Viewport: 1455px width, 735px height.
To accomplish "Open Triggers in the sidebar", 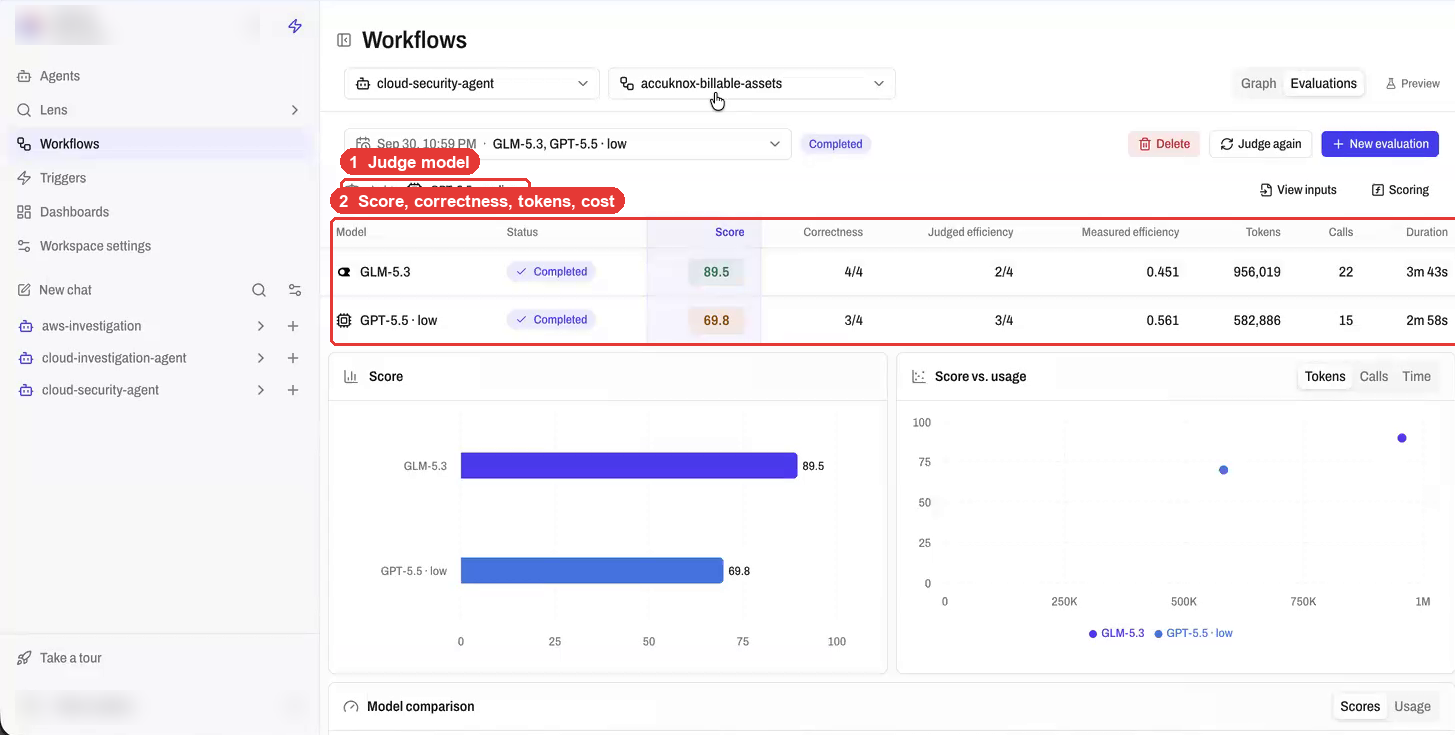I will (160, 178).
